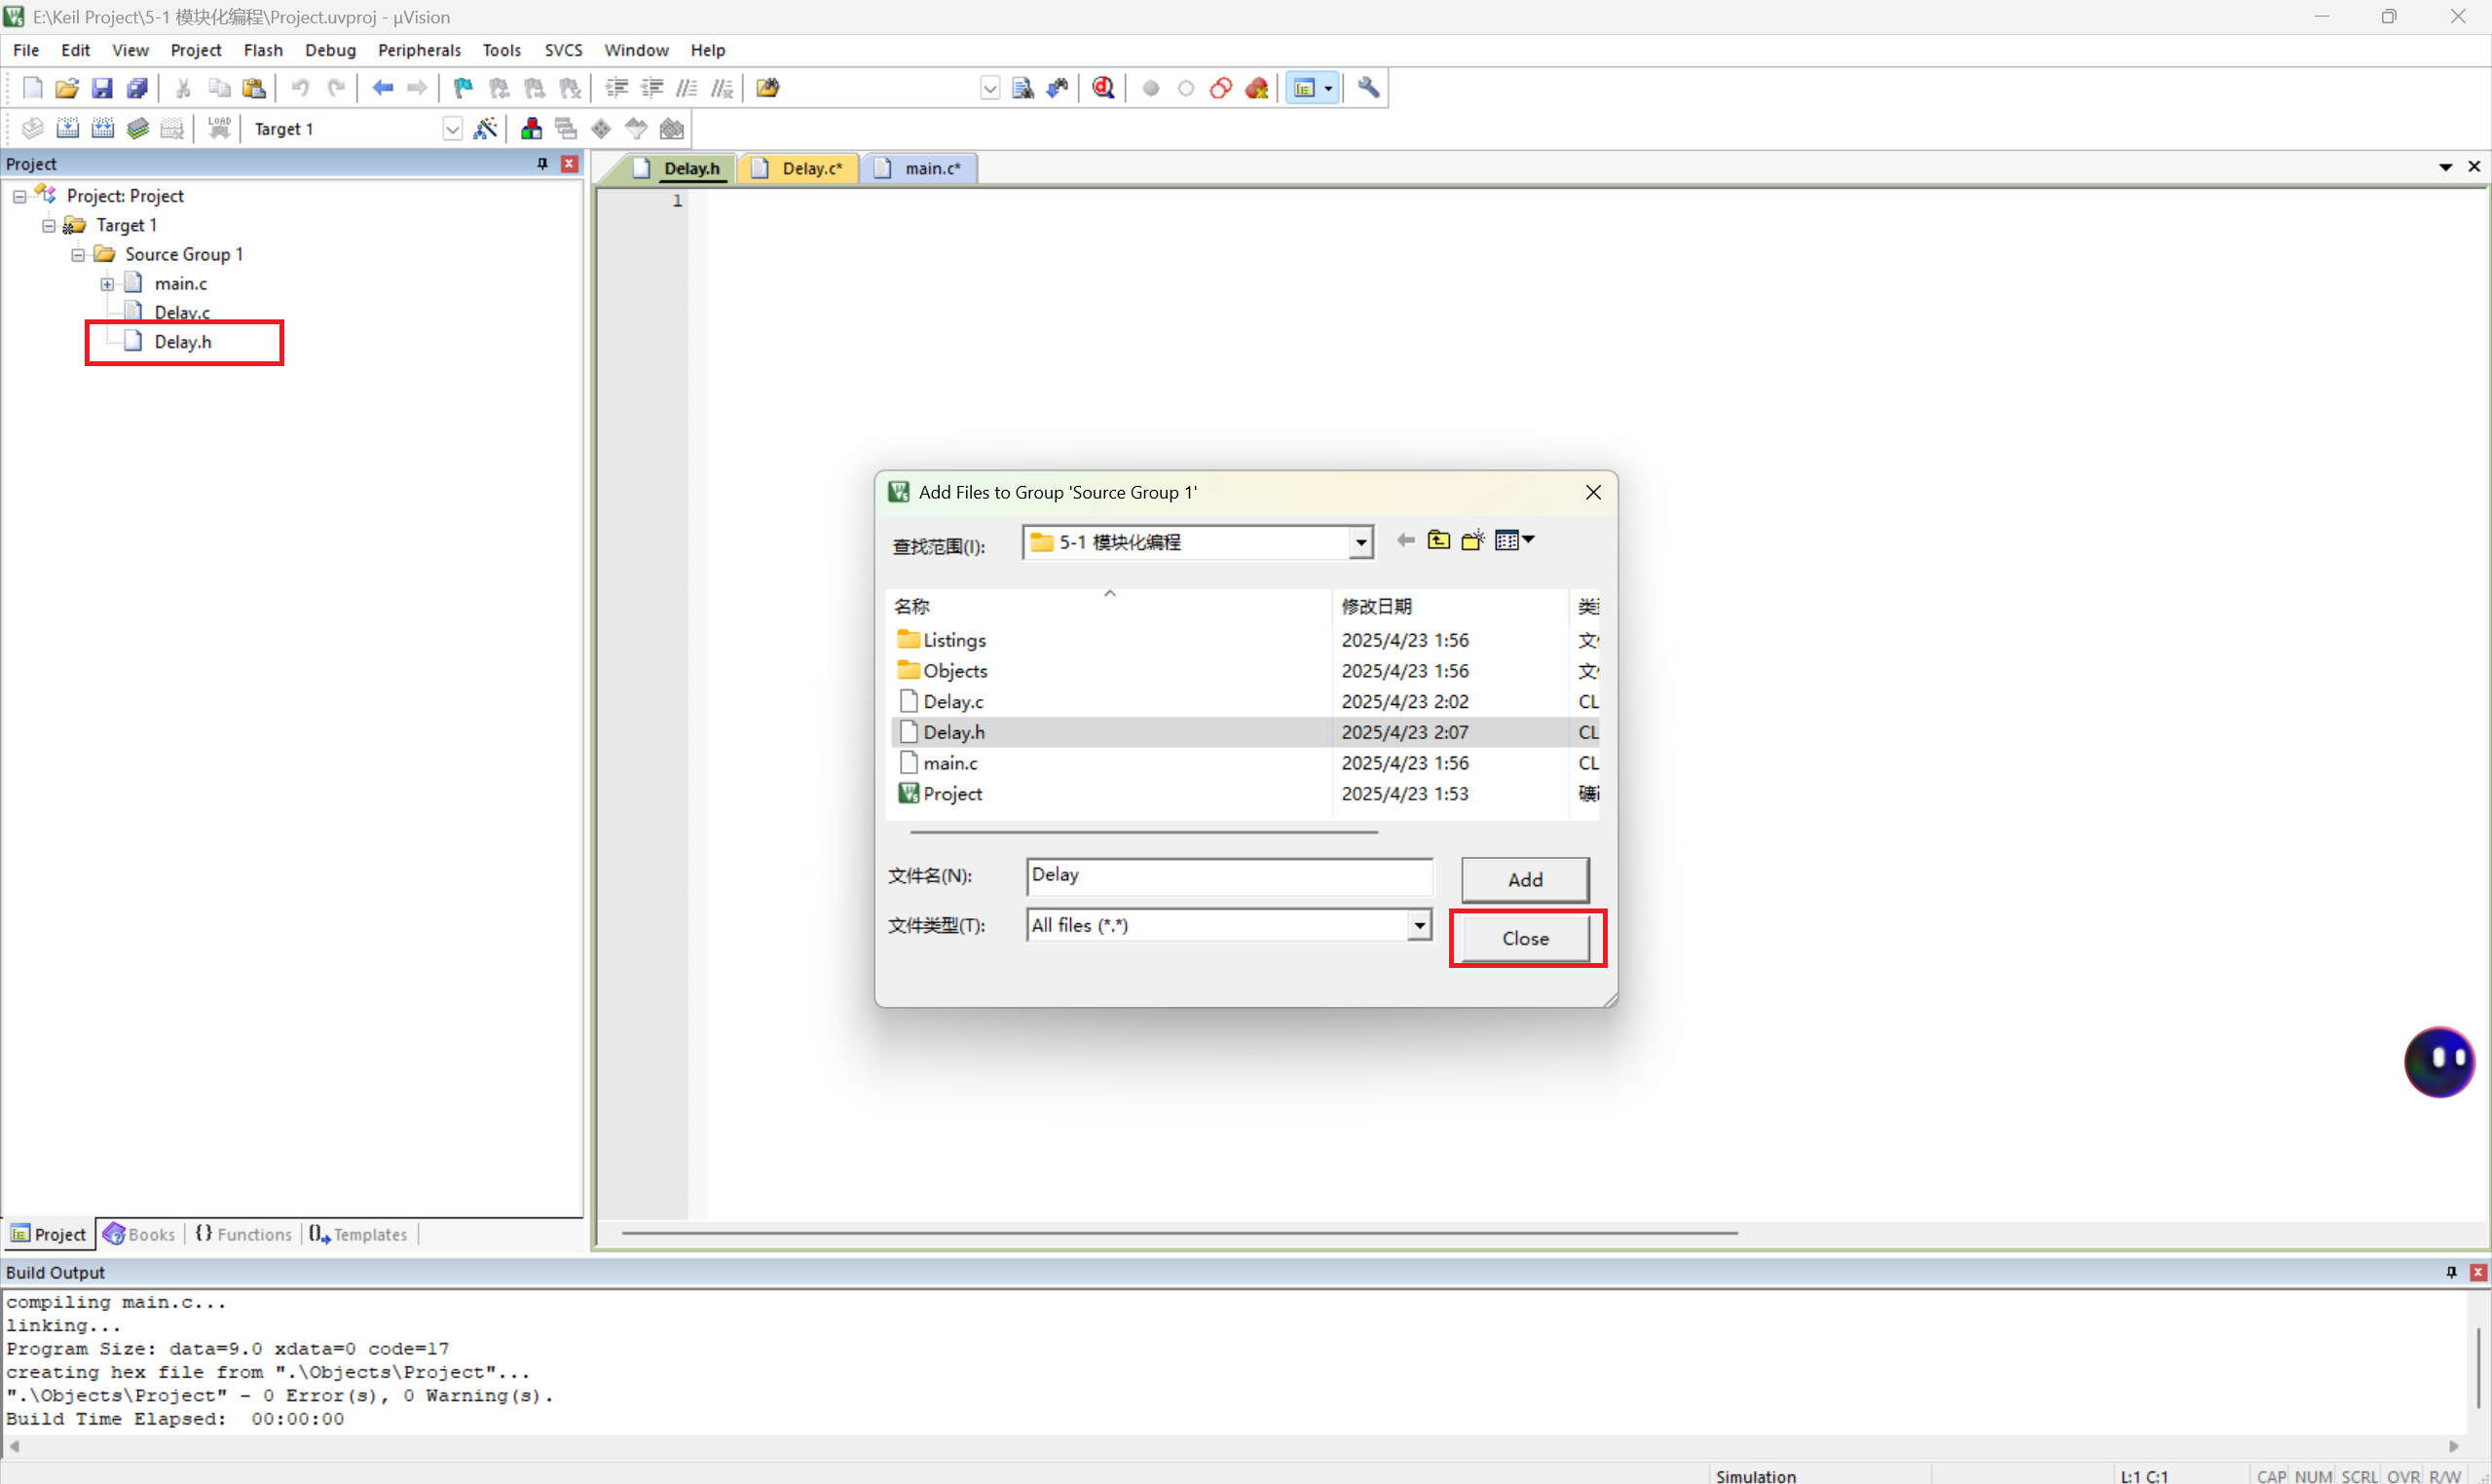Pin the Build Output panel
Screen dimensions: 2492x1484
[2451, 1271]
